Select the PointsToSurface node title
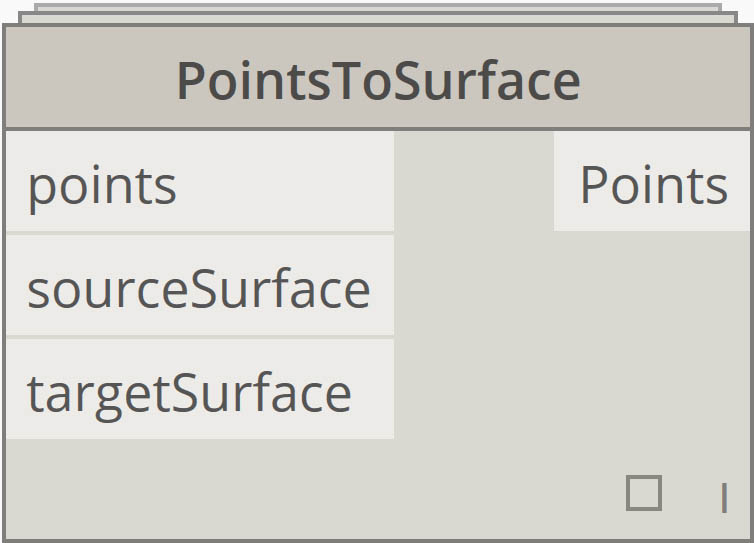 (378, 81)
